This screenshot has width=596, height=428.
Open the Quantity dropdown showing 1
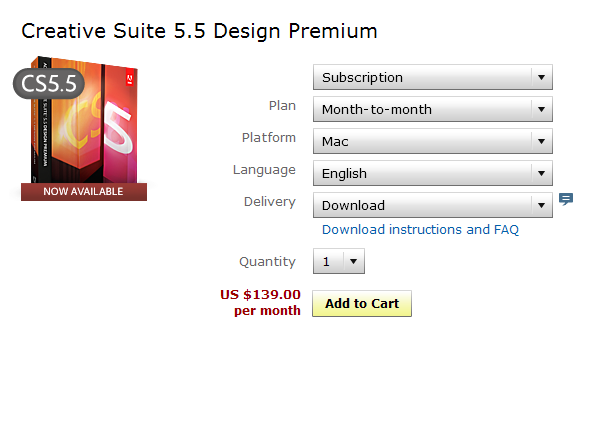tap(339, 261)
